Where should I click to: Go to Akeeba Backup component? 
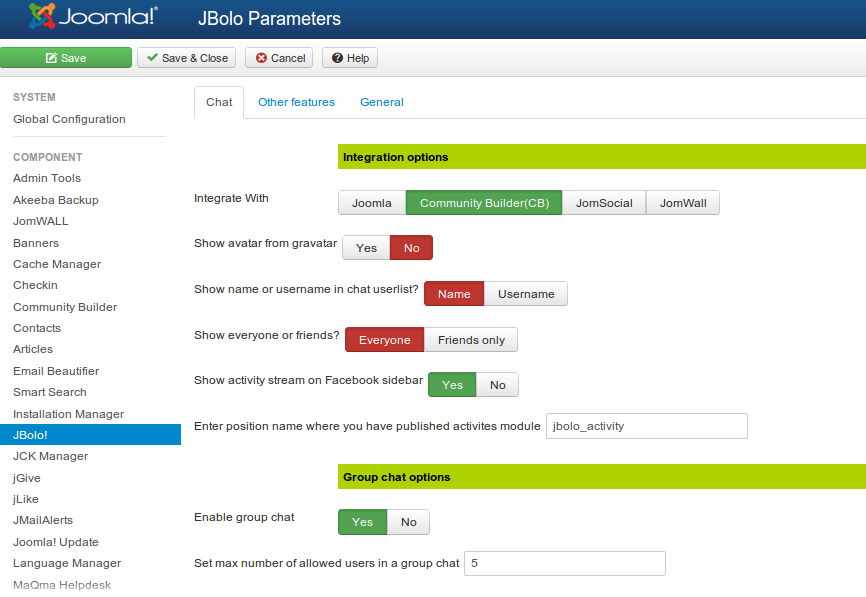(x=56, y=200)
